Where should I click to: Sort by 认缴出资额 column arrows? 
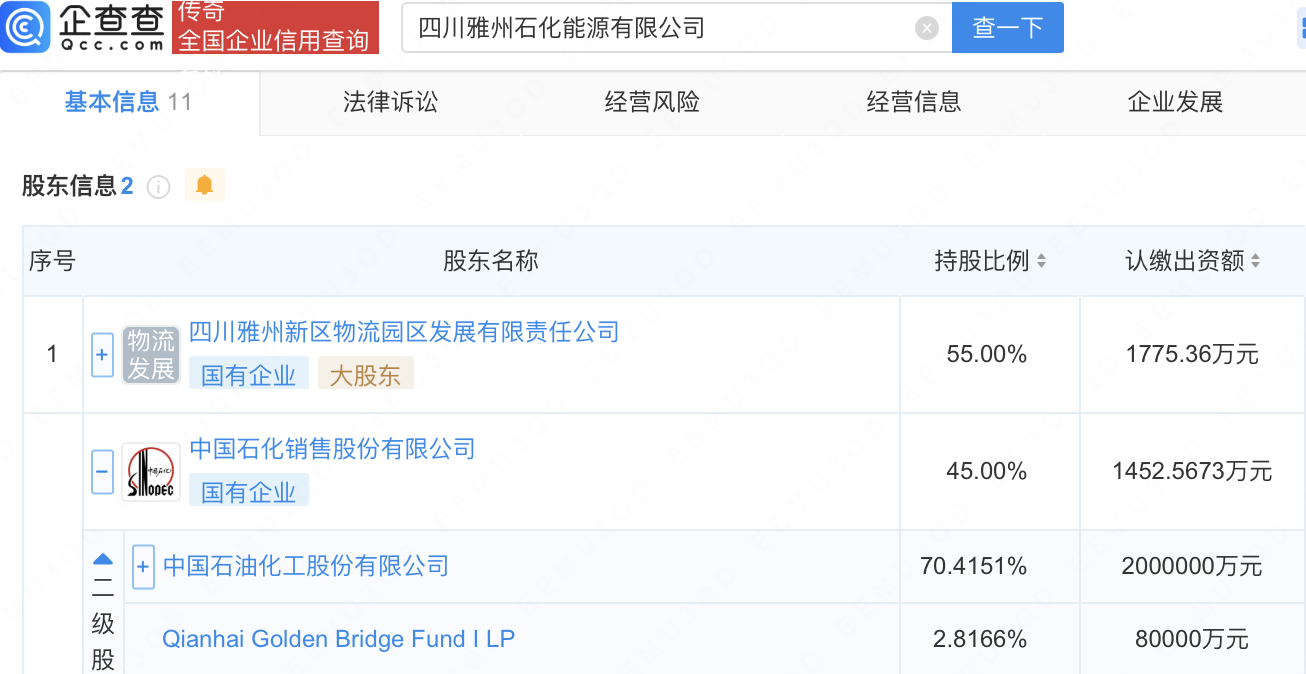(x=1255, y=262)
